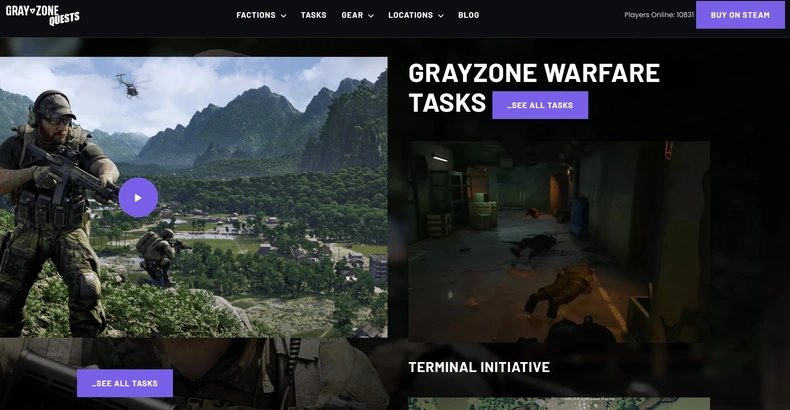This screenshot has width=790, height=410.
Task: Click the Gray Zone Quests logo
Action: 42,15
